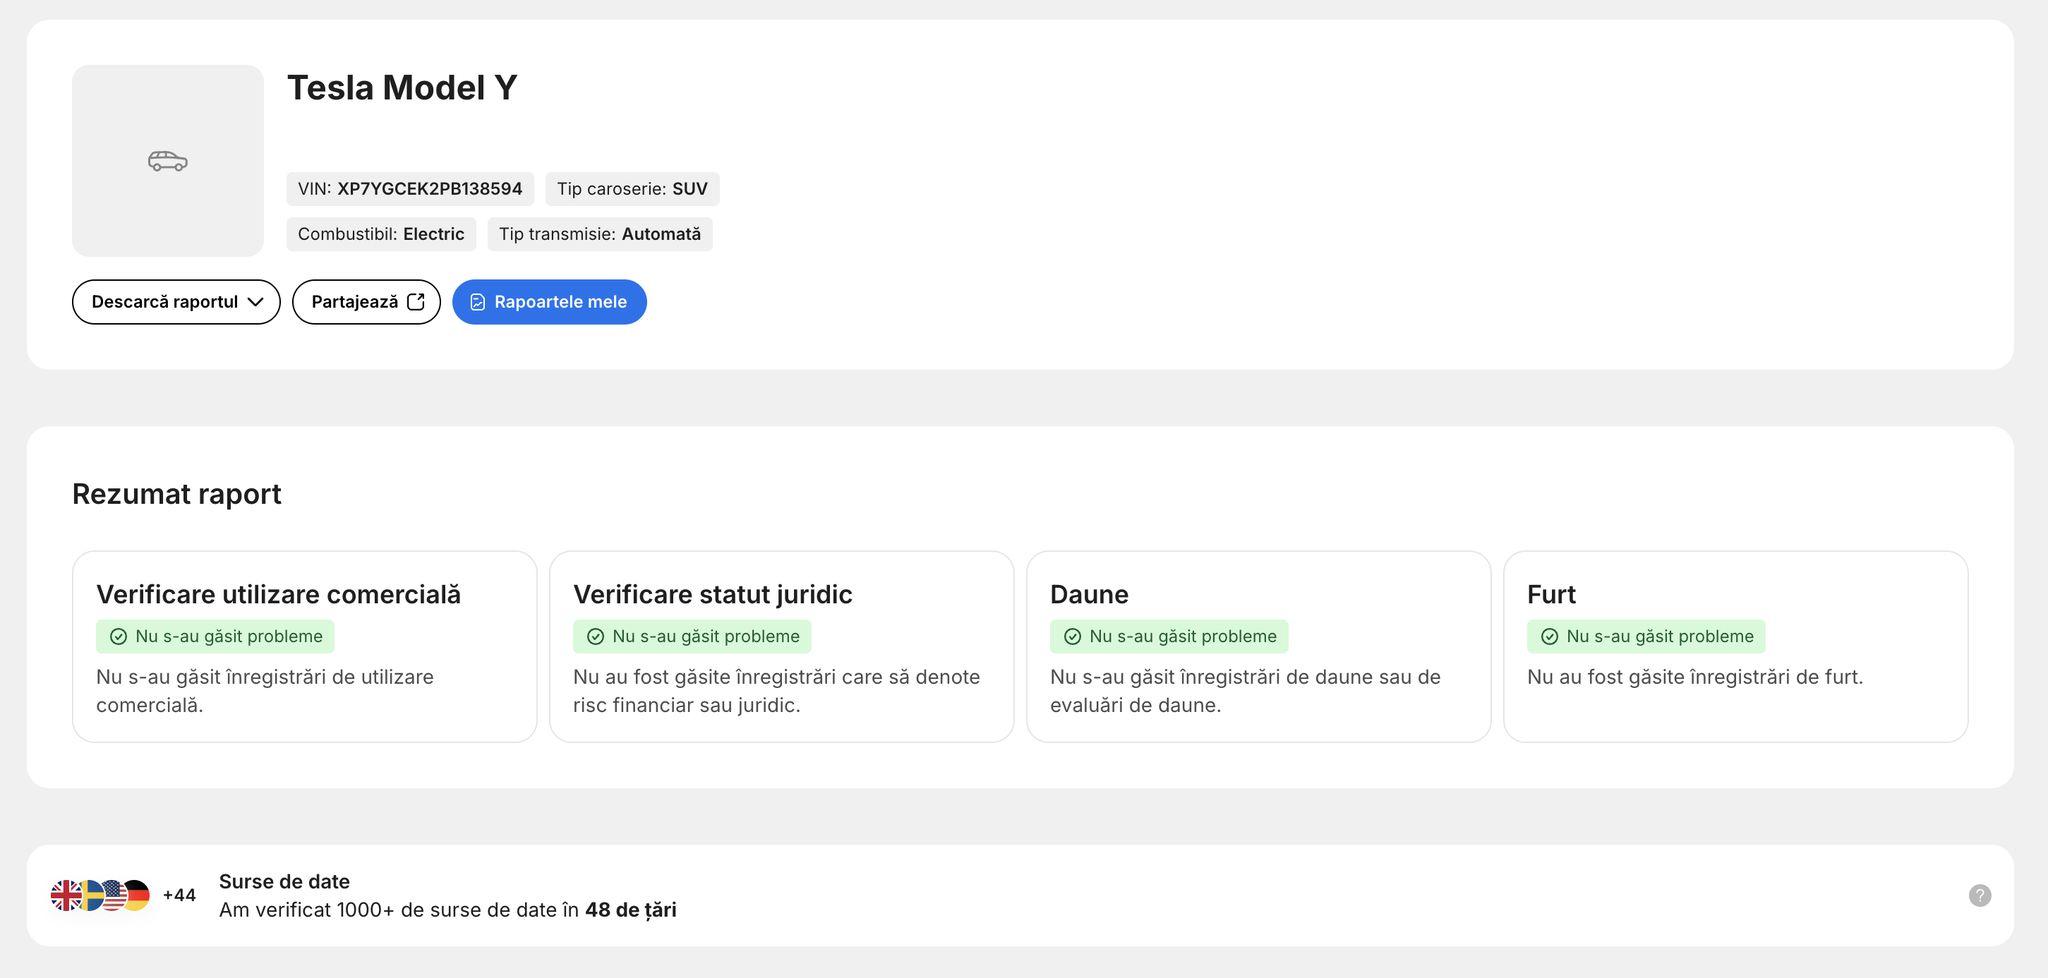Image resolution: width=2048 pixels, height=978 pixels.
Task: Open the Verificare statut juridic card
Action: coord(781,647)
